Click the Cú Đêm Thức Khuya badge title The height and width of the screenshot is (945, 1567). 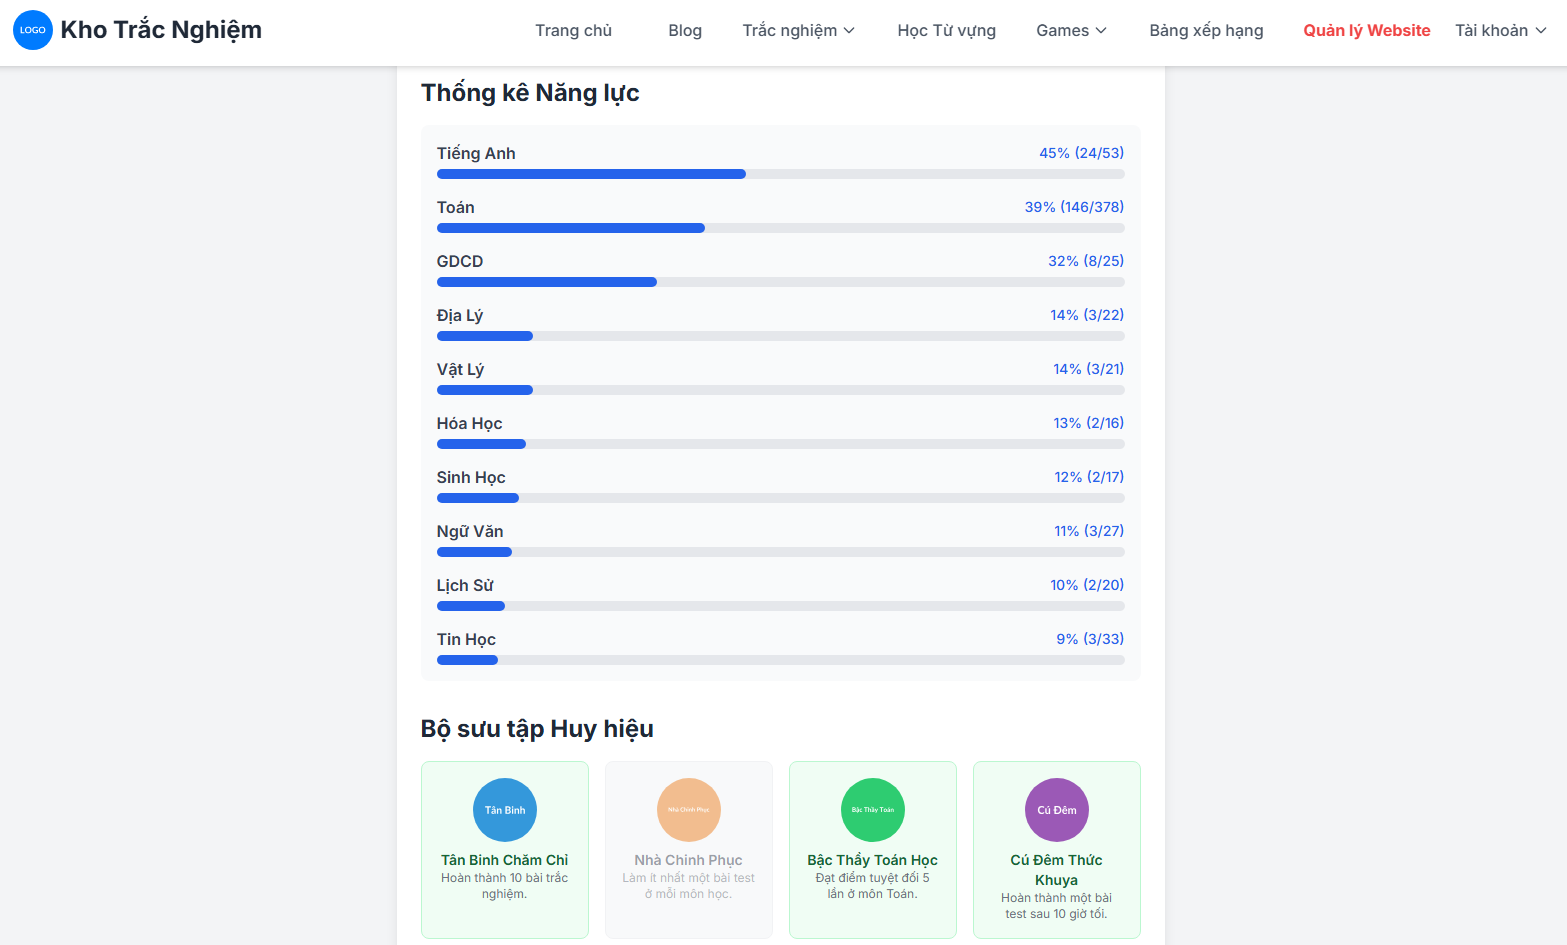[x=1057, y=870]
